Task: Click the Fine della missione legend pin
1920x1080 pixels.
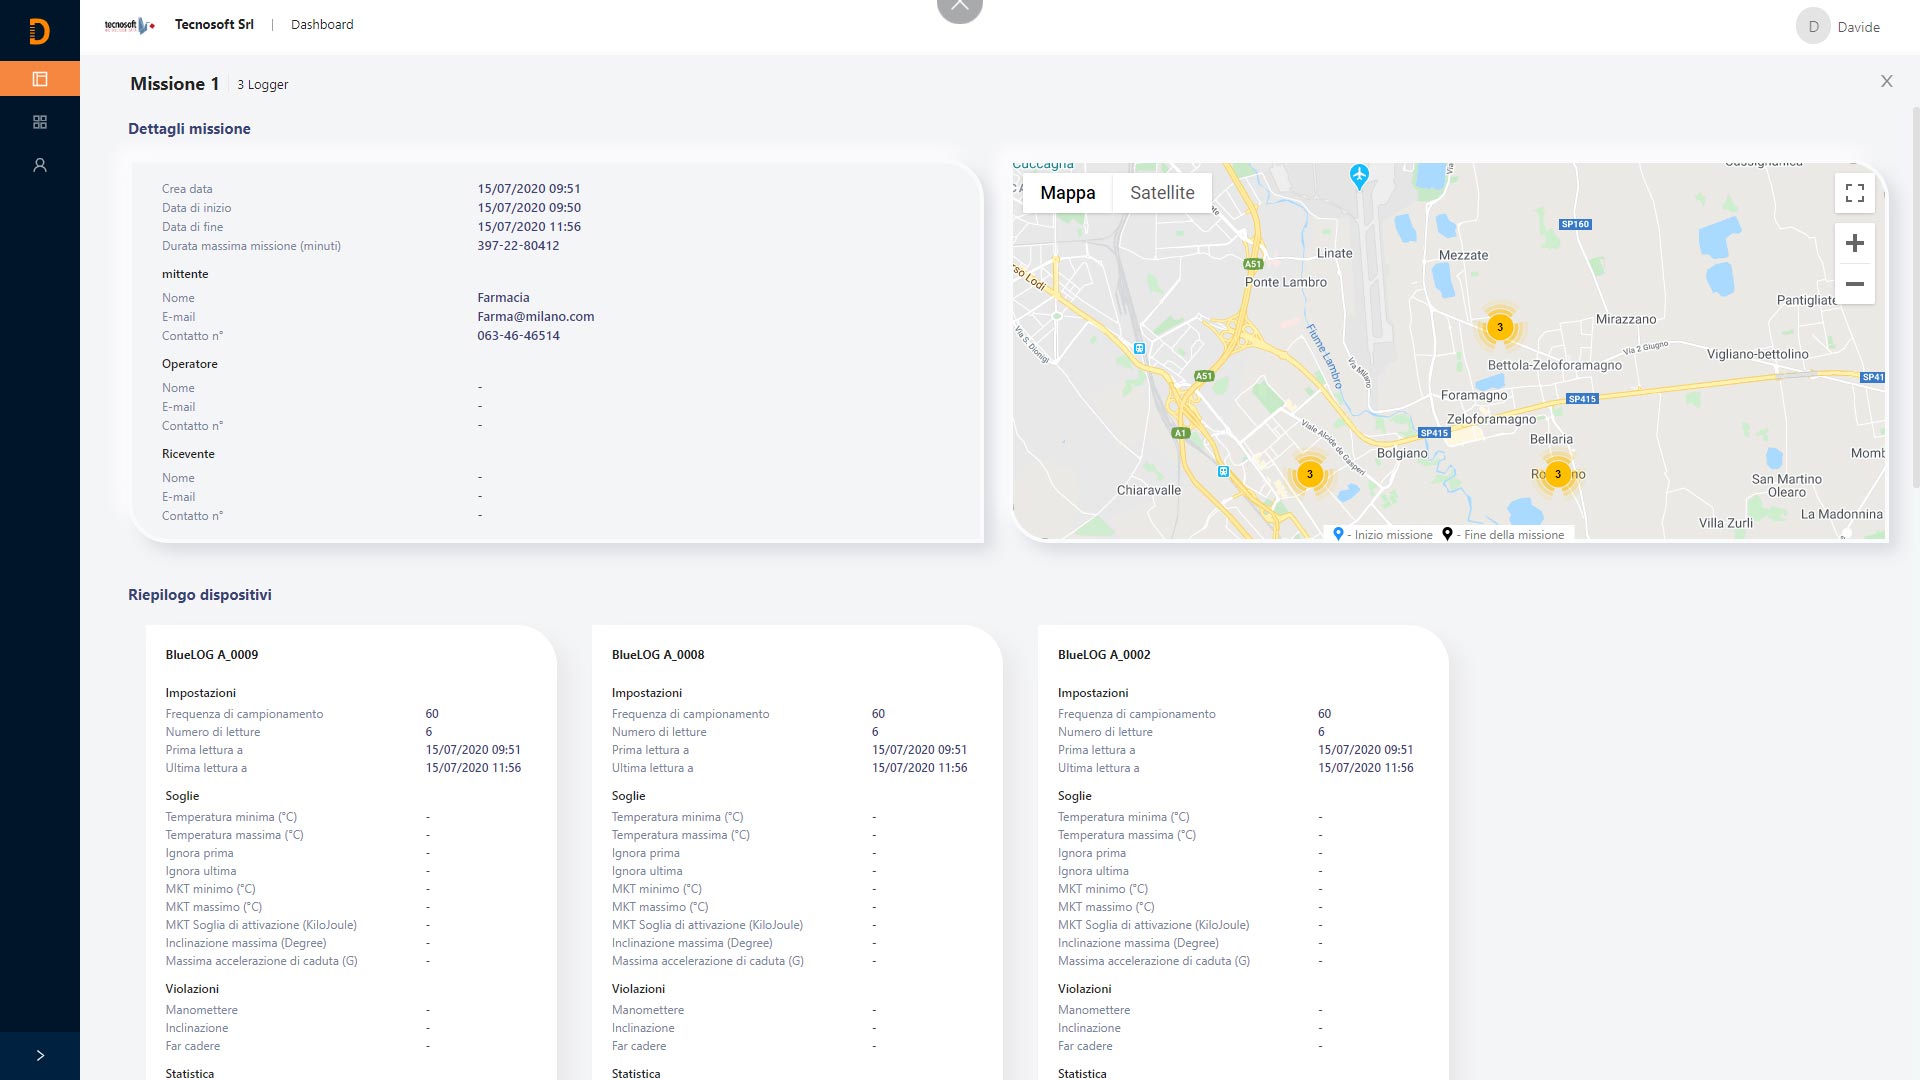Action: (1447, 534)
